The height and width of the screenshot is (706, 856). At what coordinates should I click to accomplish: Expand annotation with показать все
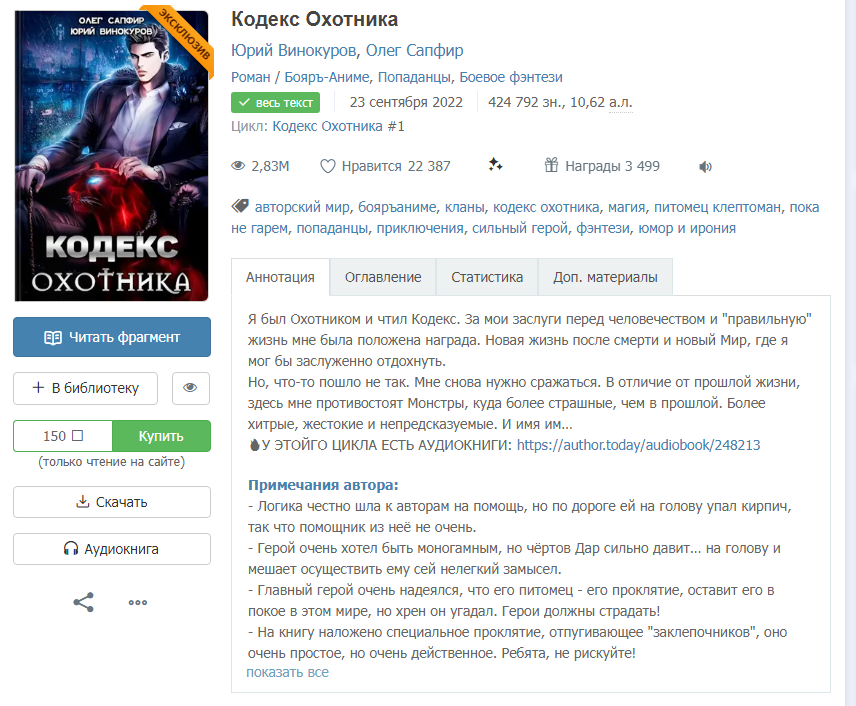(x=287, y=672)
